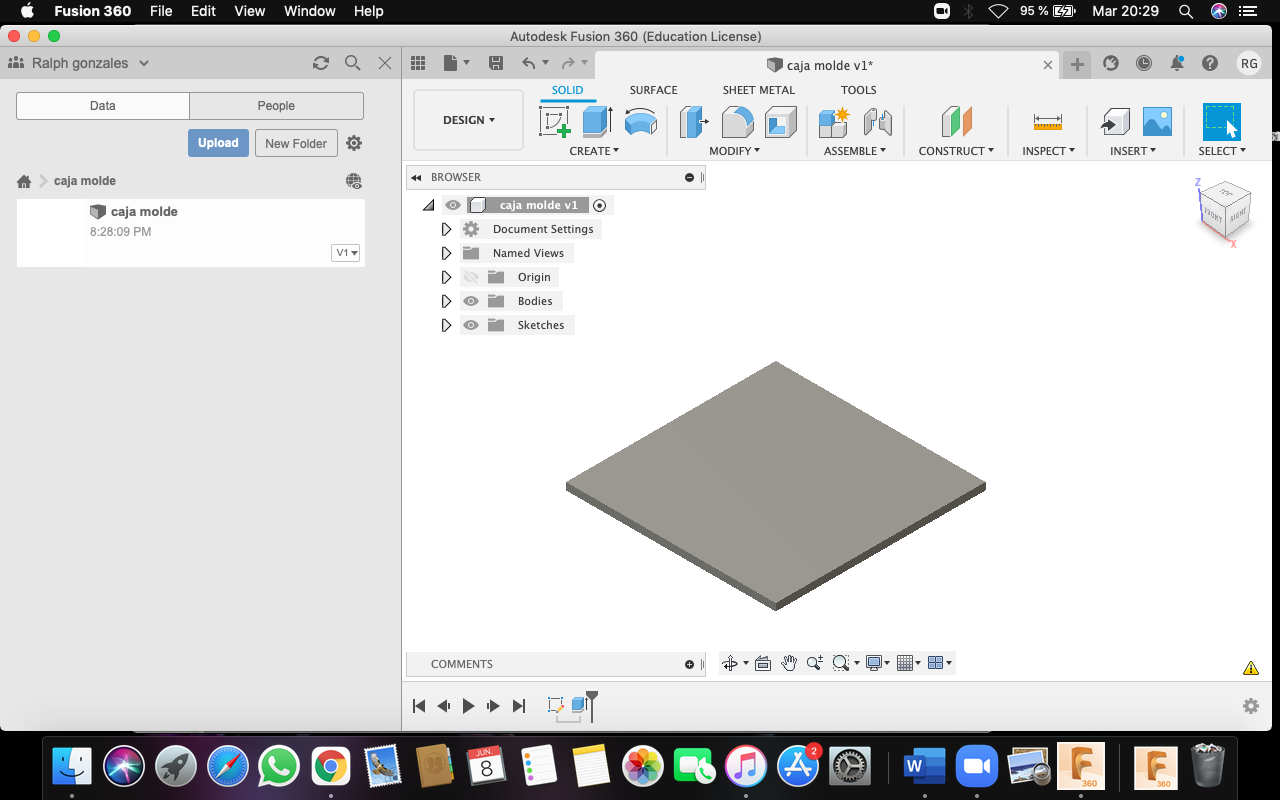Select the extrude feature in timeline

tap(579, 705)
